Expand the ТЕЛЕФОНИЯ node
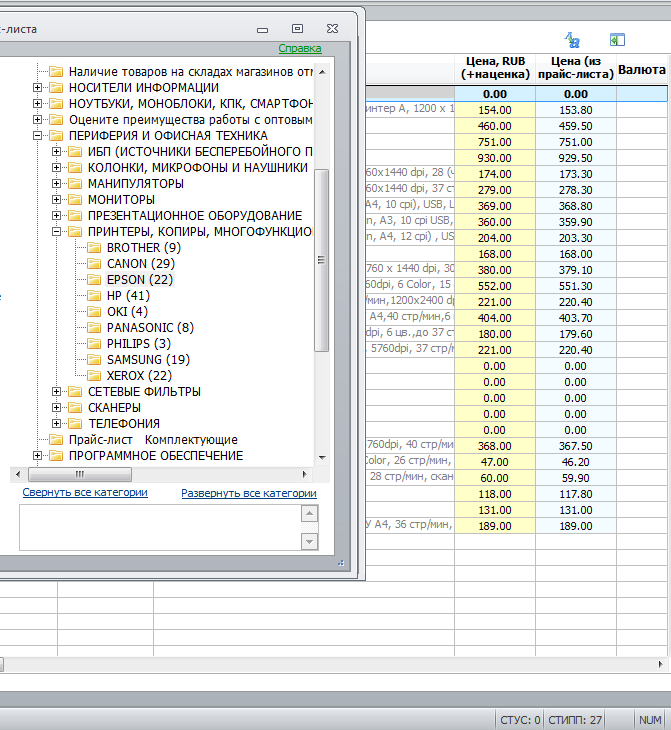The width and height of the screenshot is (671, 730). tap(56, 423)
